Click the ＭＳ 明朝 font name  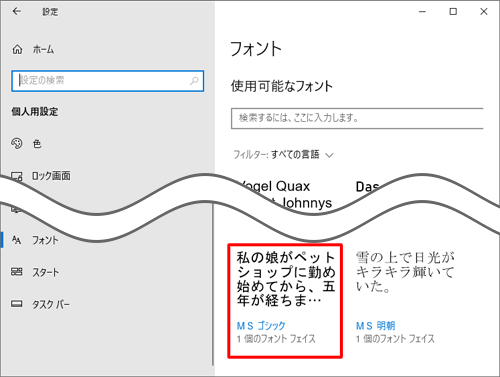point(375,325)
